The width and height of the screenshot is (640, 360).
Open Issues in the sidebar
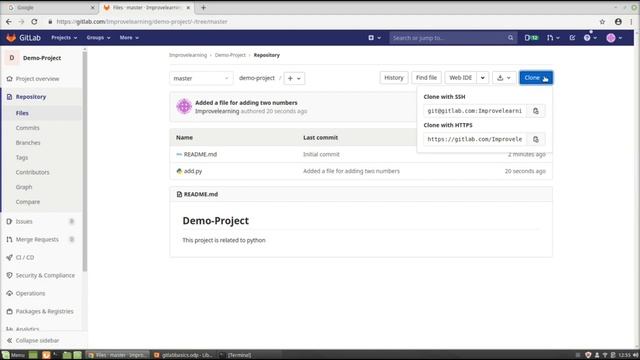pos(24,221)
